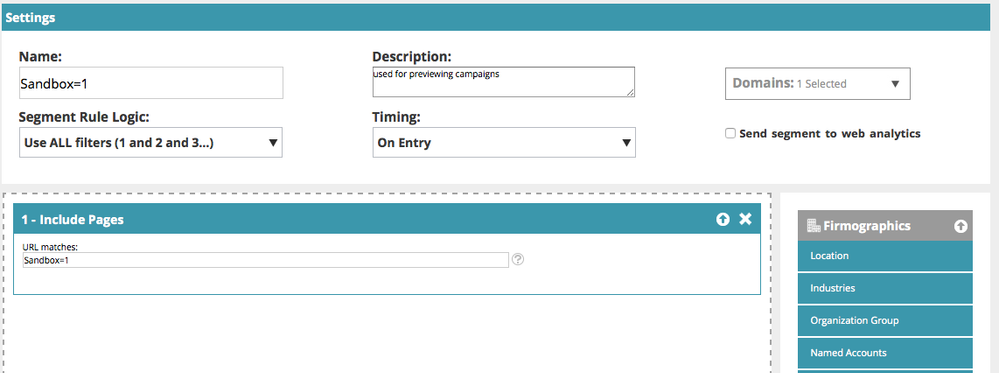Click the Firmographics building icon
The image size is (999, 373).
coord(813,225)
